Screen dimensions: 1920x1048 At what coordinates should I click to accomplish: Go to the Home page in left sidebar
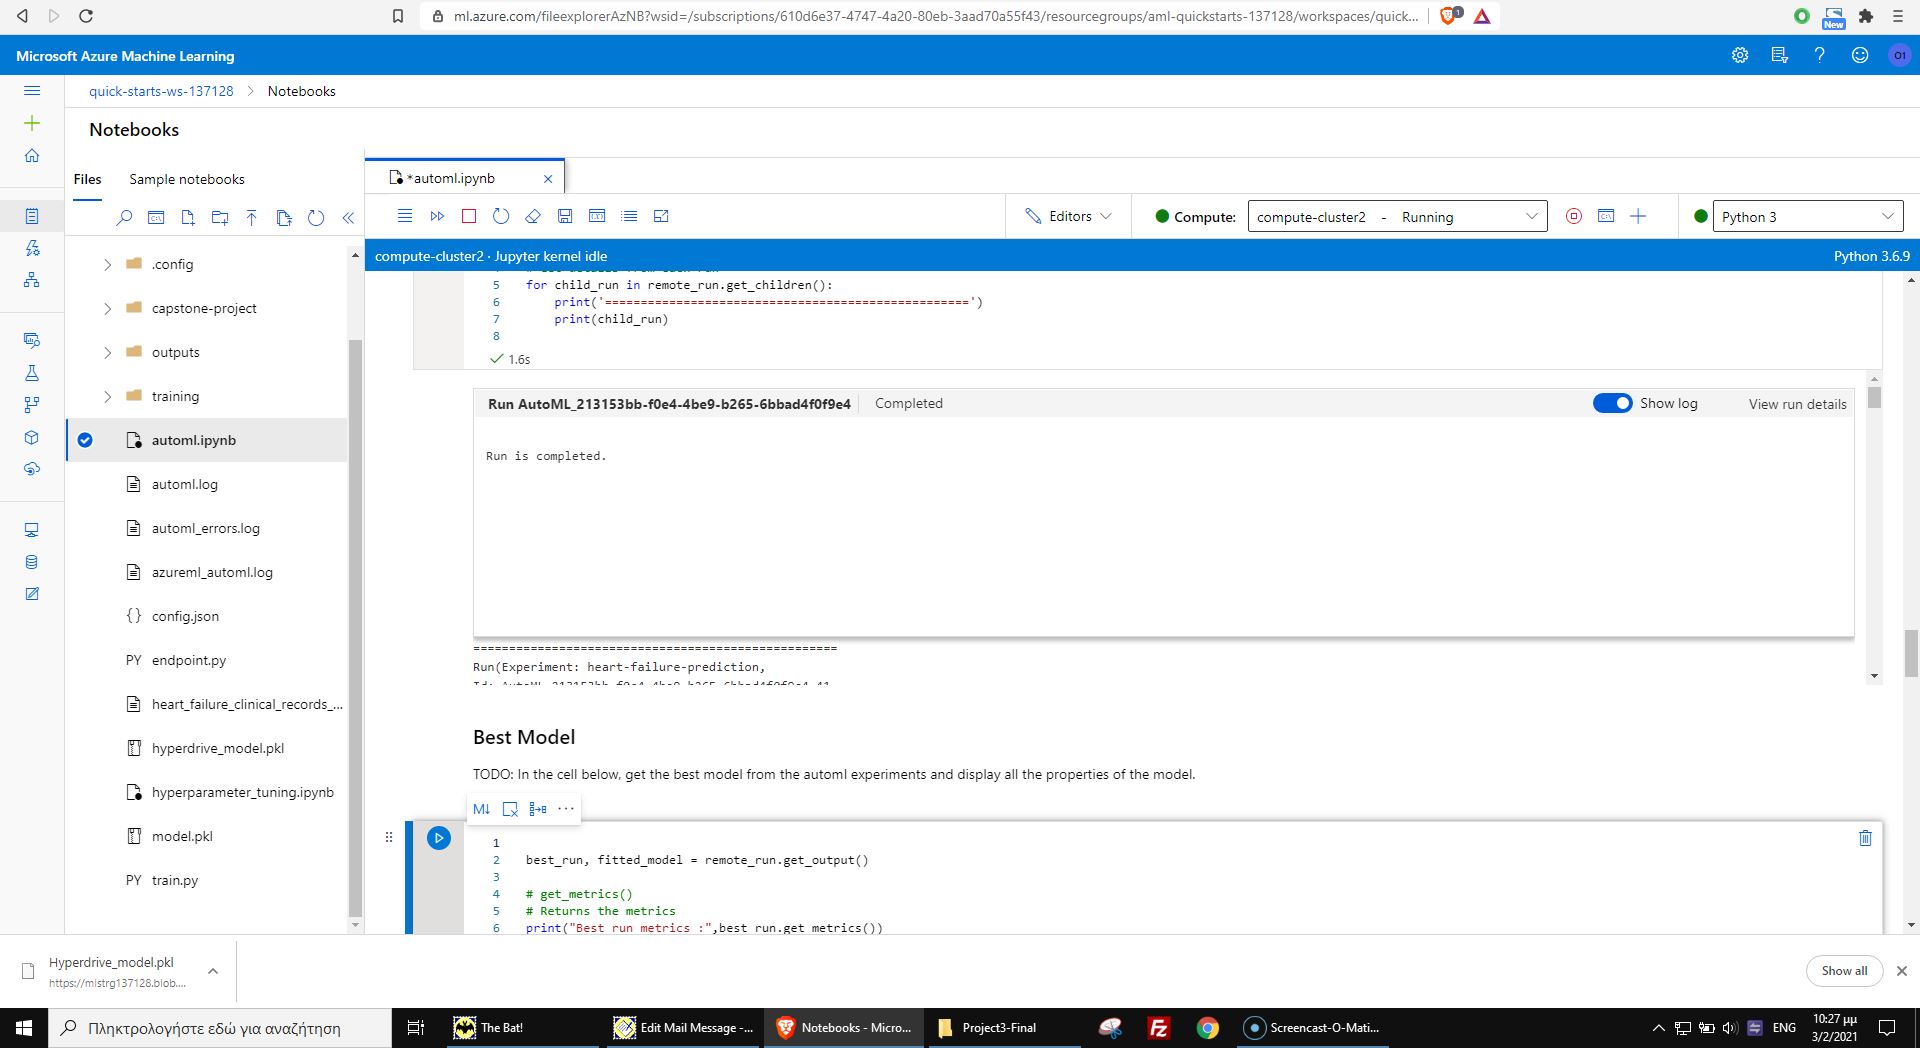(32, 156)
